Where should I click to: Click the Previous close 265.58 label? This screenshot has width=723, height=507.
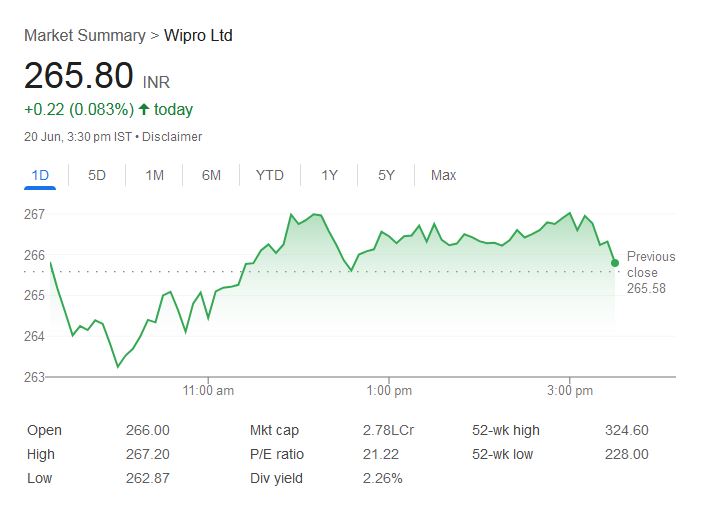point(650,272)
